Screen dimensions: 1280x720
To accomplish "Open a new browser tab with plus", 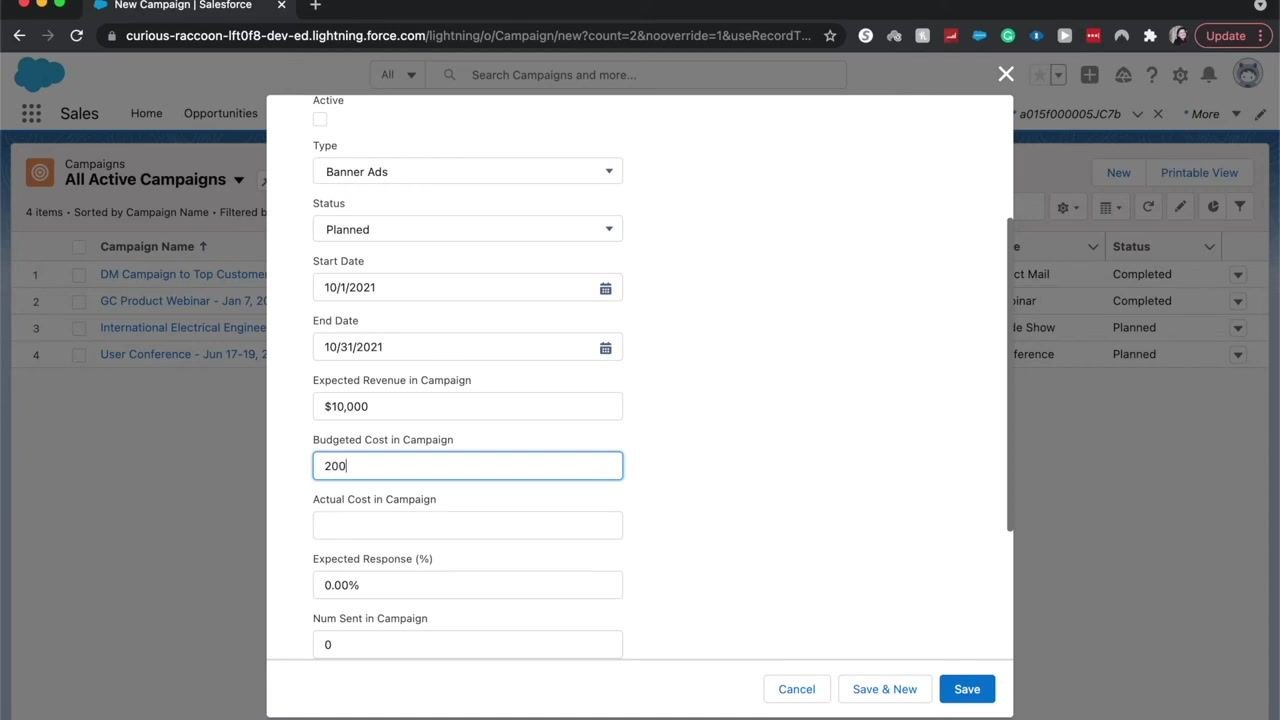I will pyautogui.click(x=315, y=6).
